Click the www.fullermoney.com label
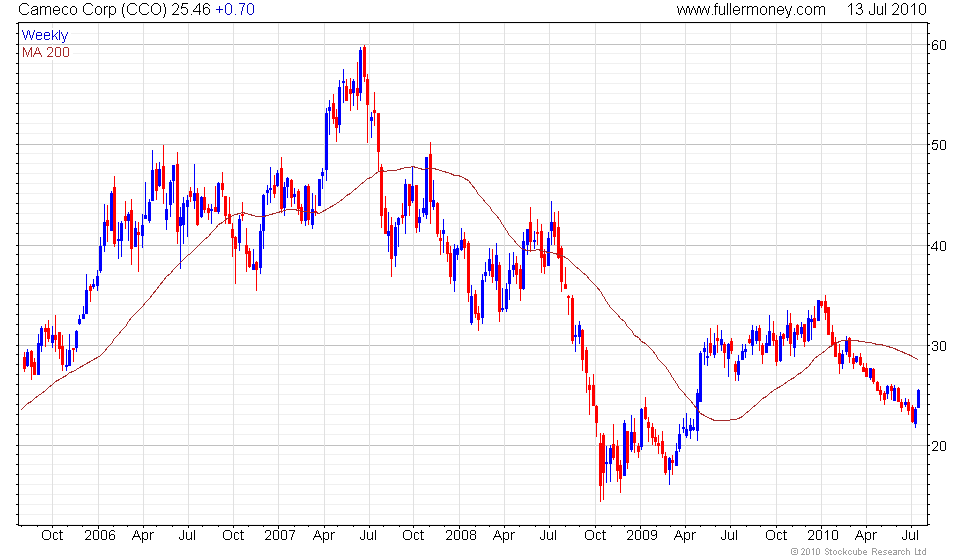This screenshot has height=560, width=980. [751, 9]
